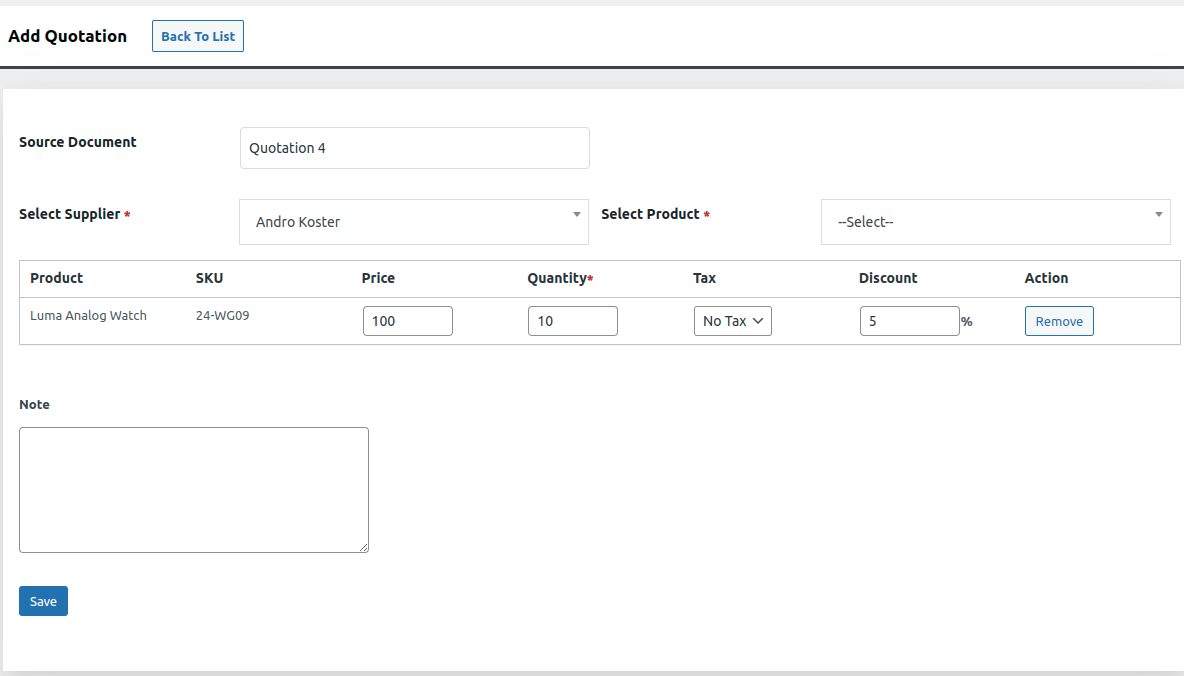Click the Save button
Image resolution: width=1184 pixels, height=676 pixels.
pyautogui.click(x=43, y=601)
